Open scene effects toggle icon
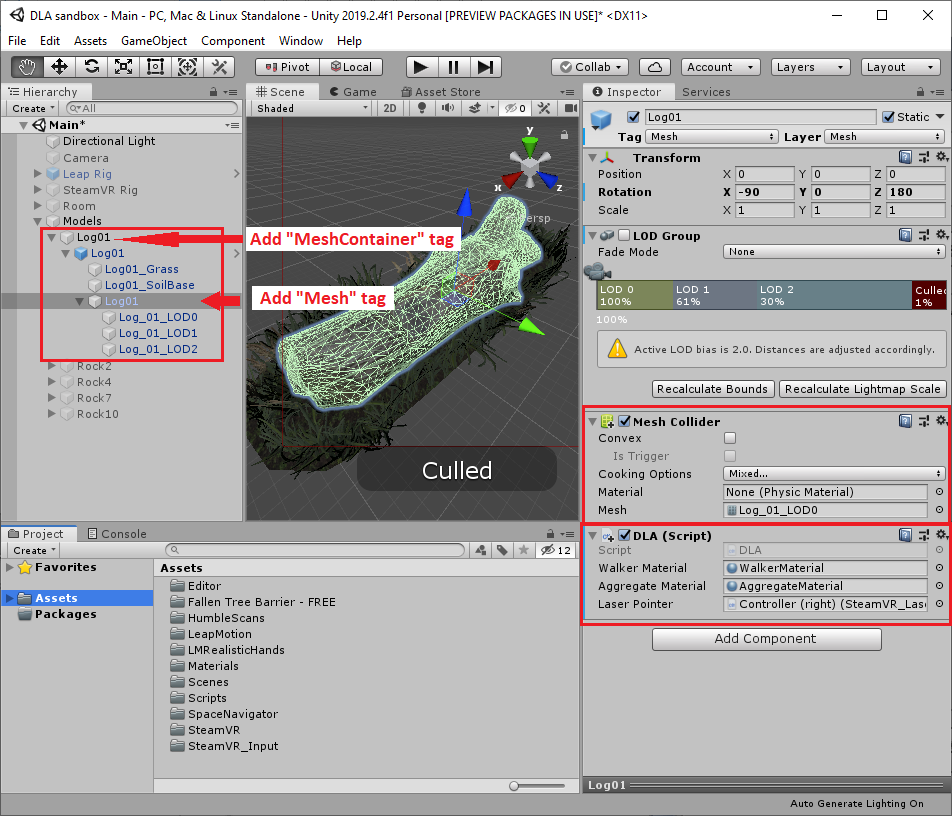This screenshot has height=816, width=952. 475,108
